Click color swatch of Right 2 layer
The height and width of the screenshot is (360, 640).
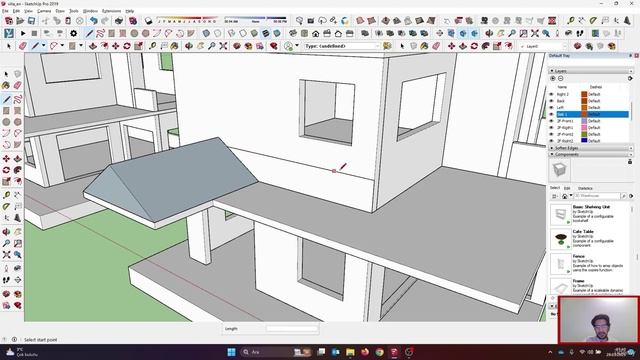point(584,94)
